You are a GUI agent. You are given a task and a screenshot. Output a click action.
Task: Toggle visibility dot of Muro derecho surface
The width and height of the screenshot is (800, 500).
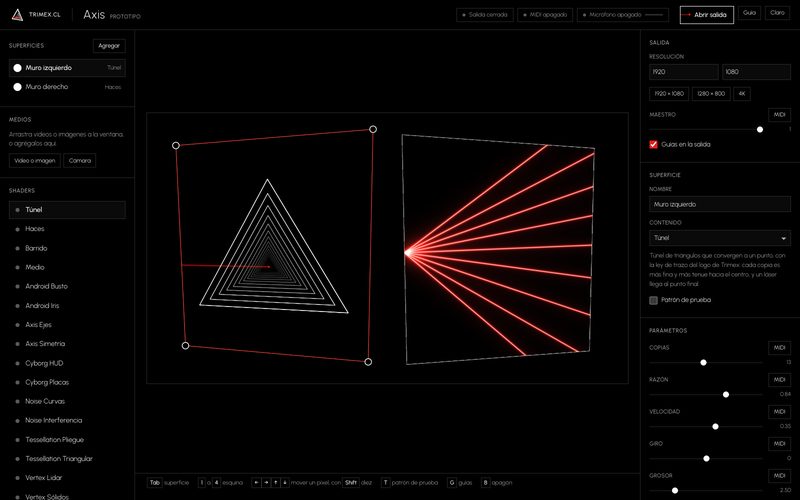[17, 87]
